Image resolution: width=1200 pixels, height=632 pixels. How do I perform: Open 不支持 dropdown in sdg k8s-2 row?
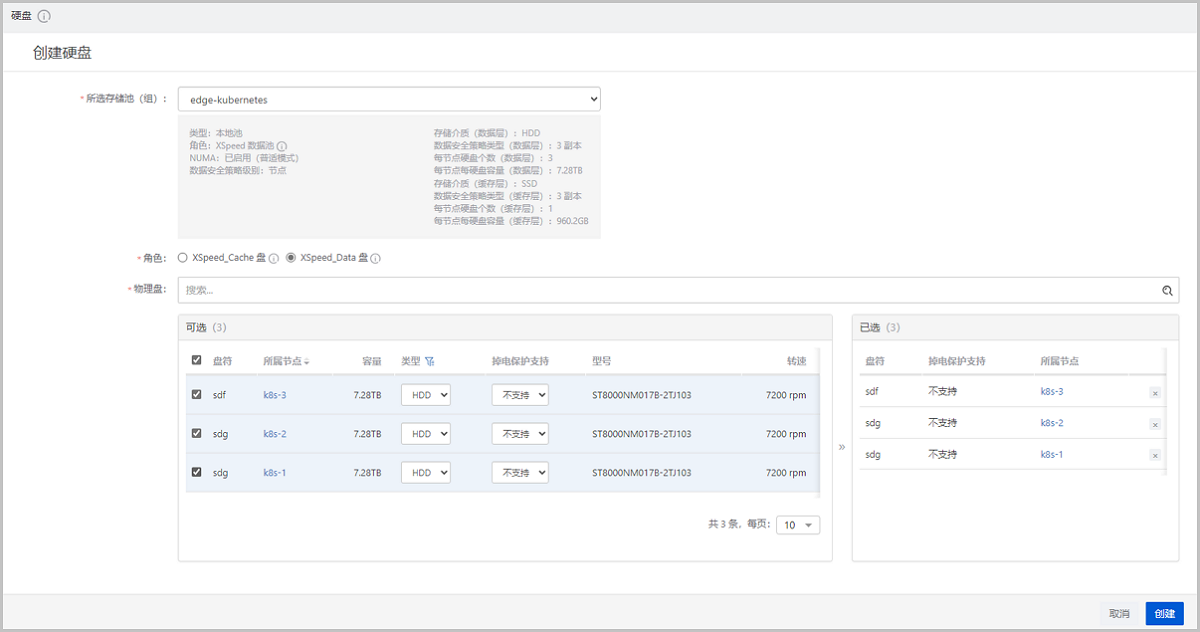point(520,434)
